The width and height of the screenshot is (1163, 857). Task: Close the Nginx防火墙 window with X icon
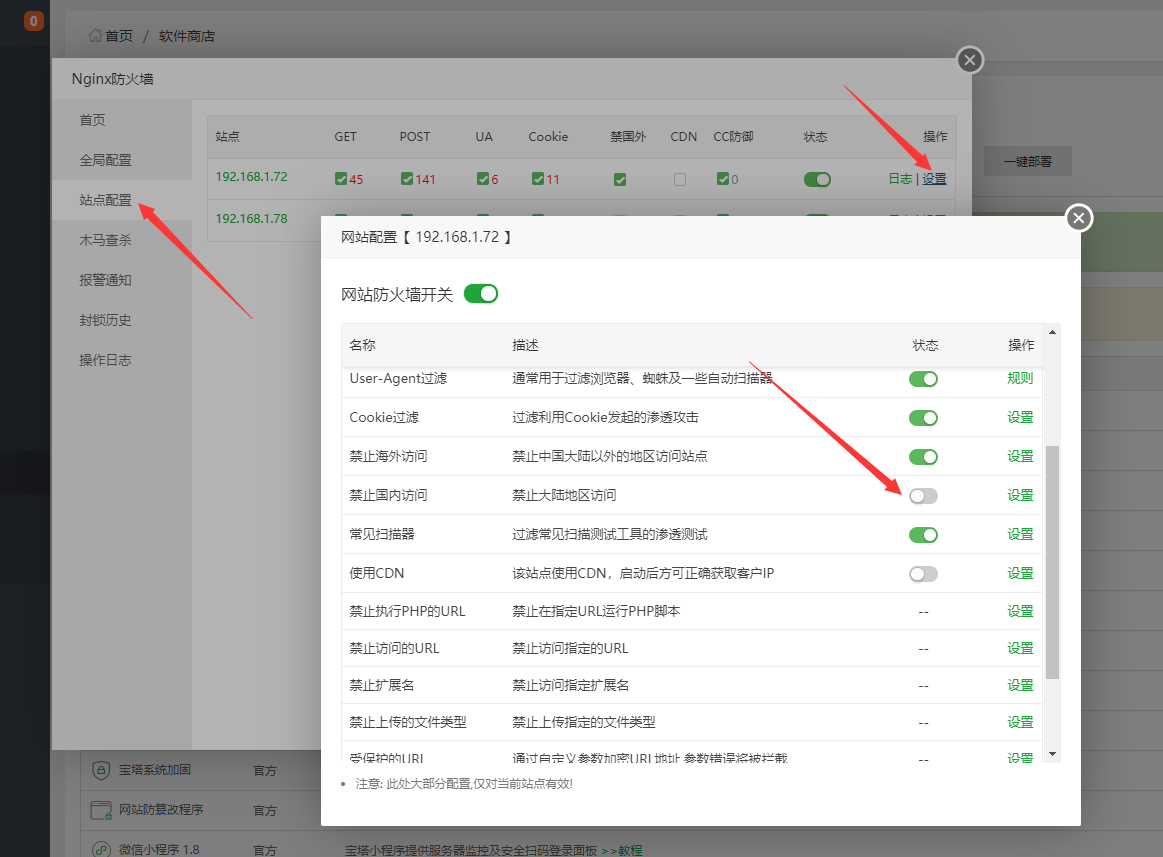tap(969, 61)
